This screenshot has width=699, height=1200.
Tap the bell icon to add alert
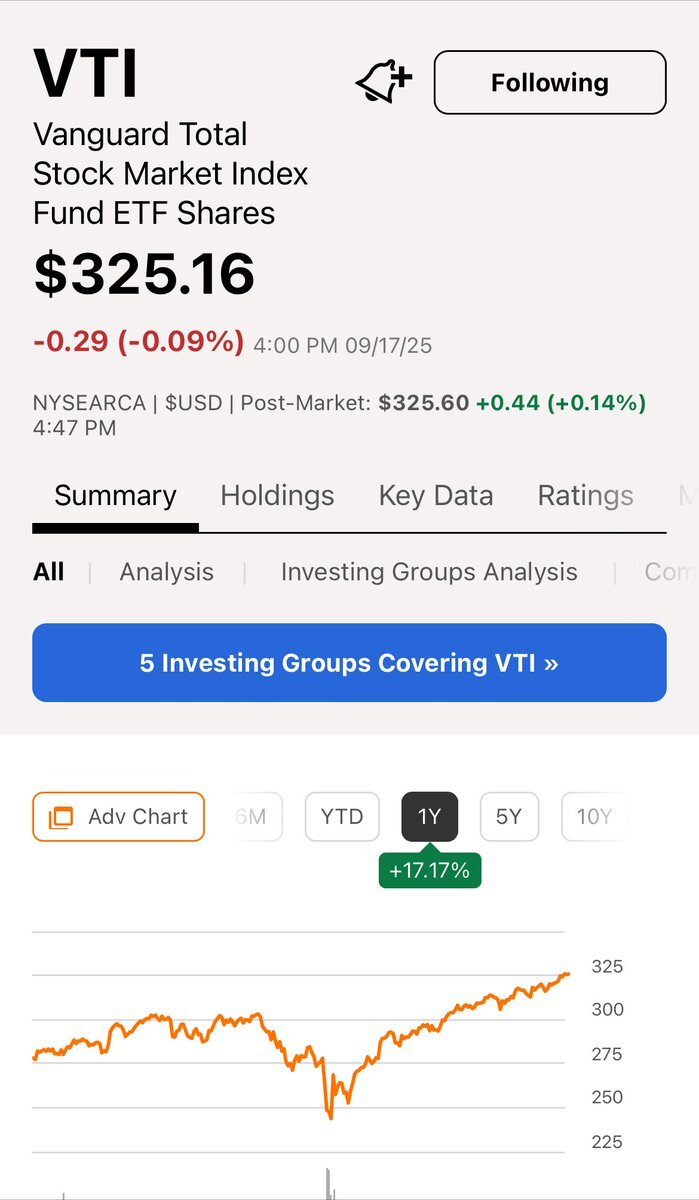pos(384,82)
